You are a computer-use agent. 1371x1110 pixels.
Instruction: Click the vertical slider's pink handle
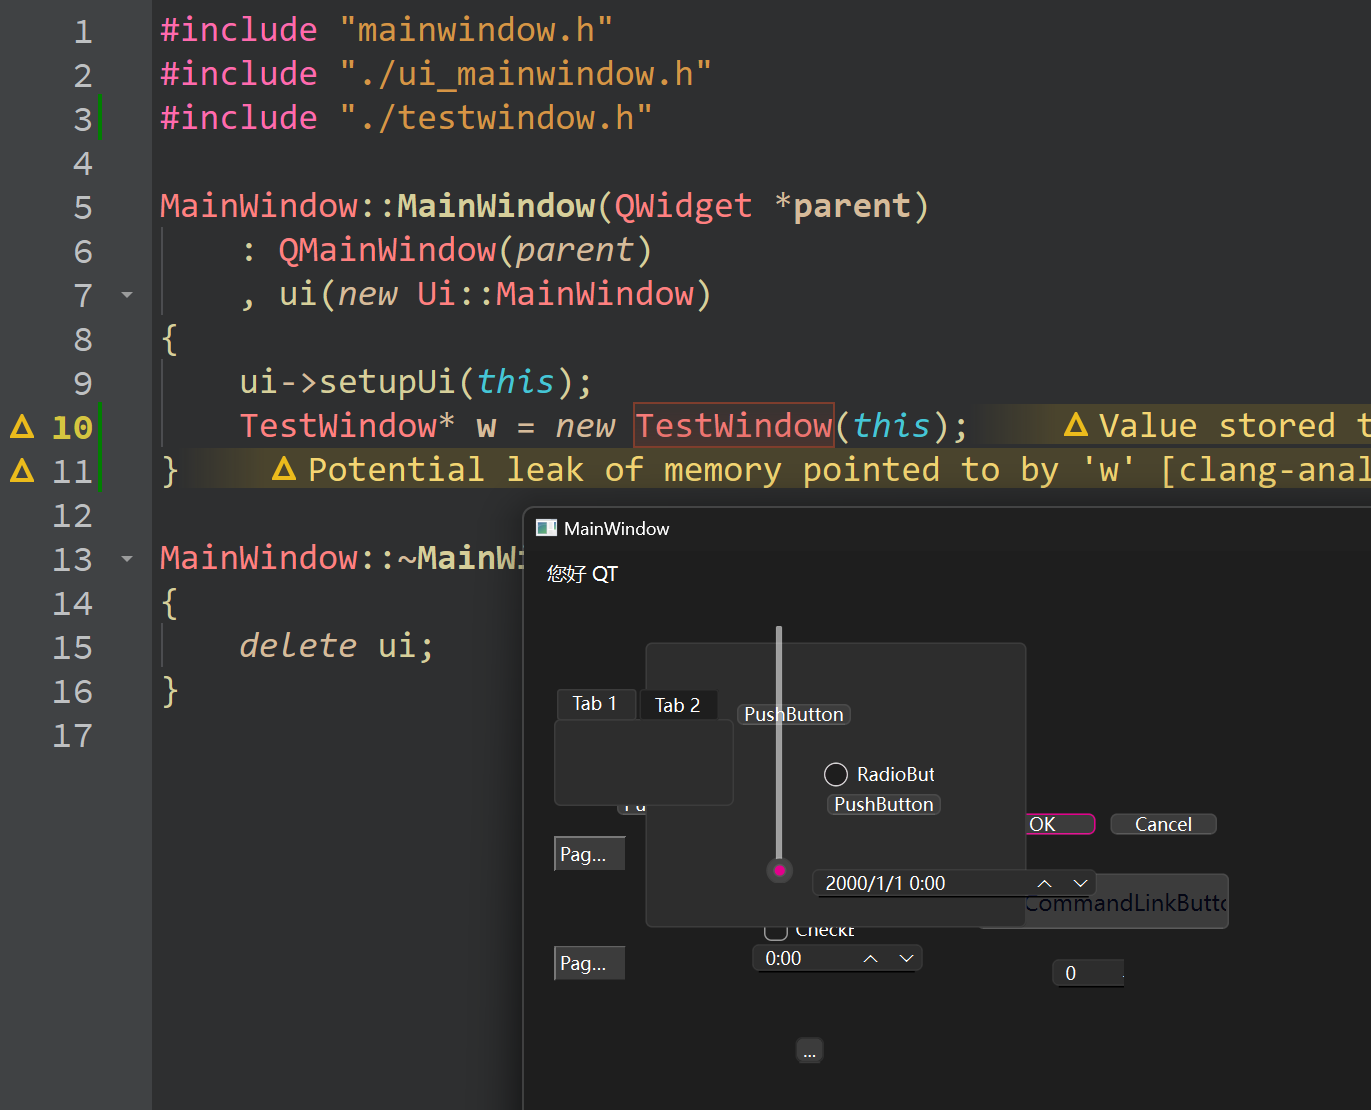click(x=780, y=870)
